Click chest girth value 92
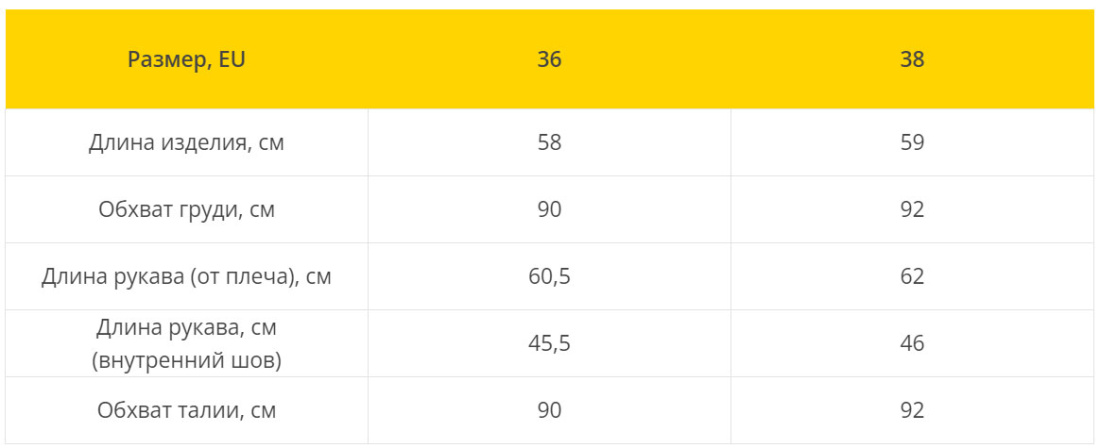The height and width of the screenshot is (448, 1100). 912,210
